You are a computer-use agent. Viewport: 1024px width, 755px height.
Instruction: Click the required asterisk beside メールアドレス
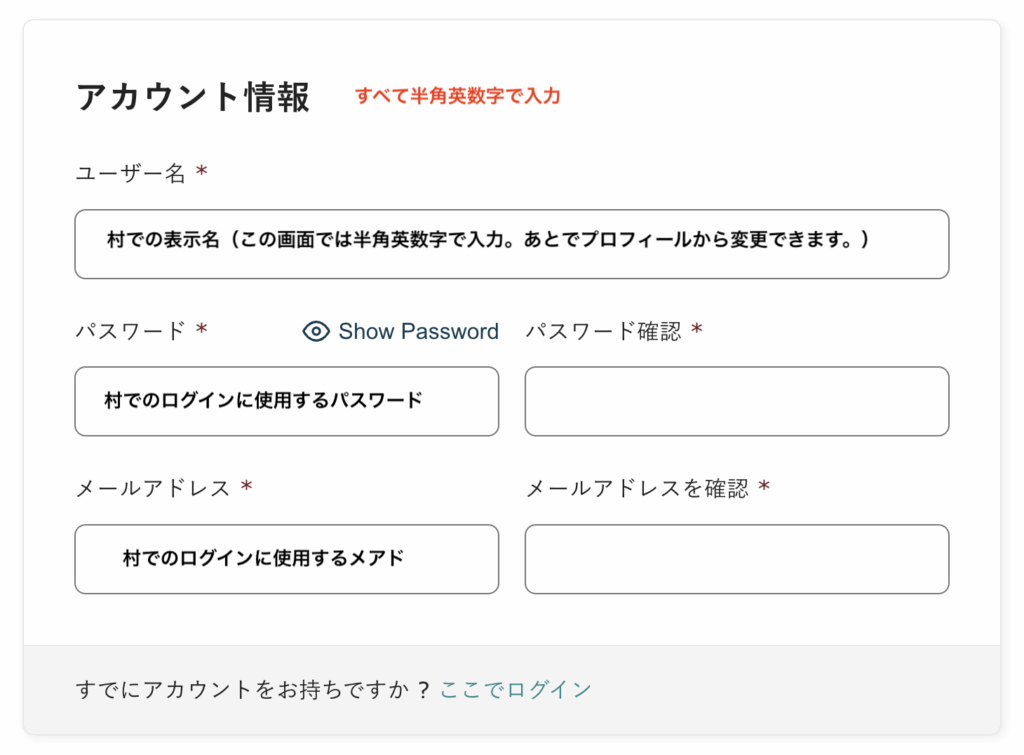click(x=246, y=487)
